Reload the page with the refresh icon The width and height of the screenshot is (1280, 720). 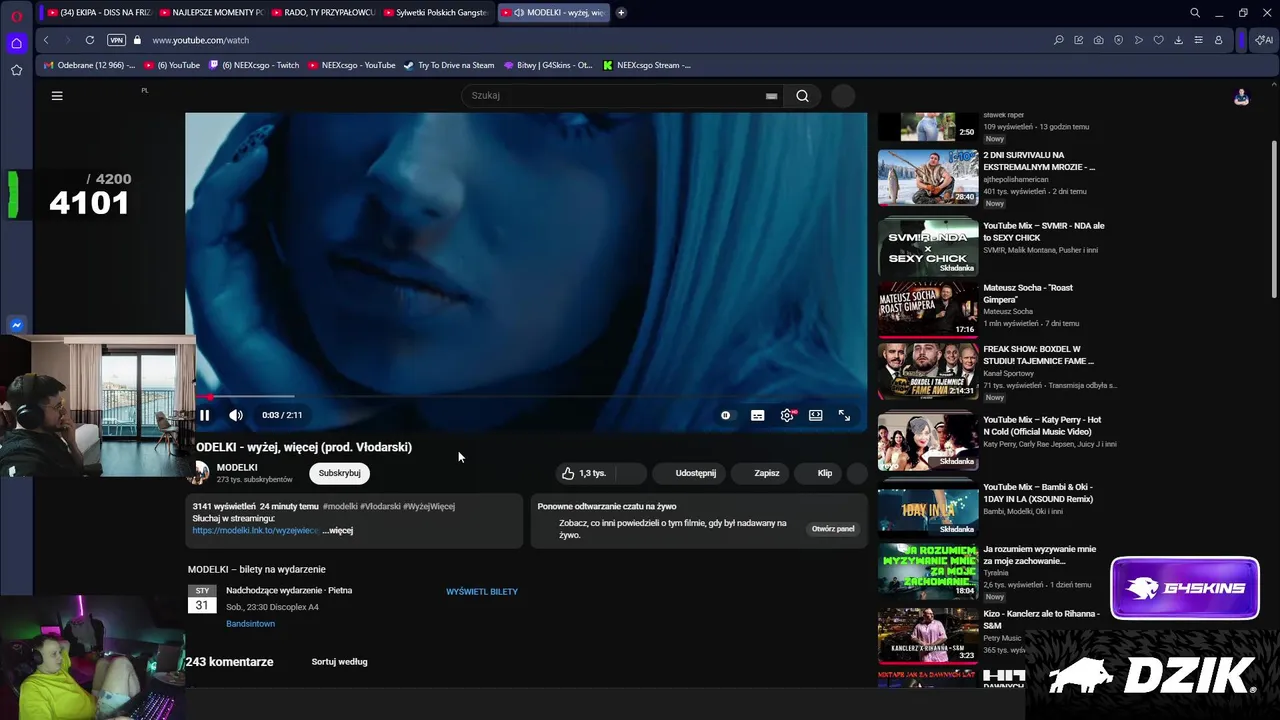[90, 40]
